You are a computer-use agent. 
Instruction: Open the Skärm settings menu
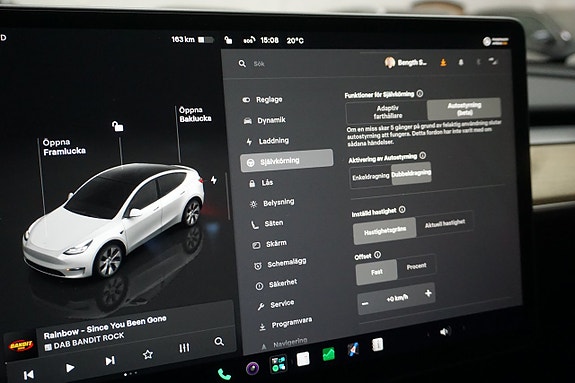click(x=269, y=244)
